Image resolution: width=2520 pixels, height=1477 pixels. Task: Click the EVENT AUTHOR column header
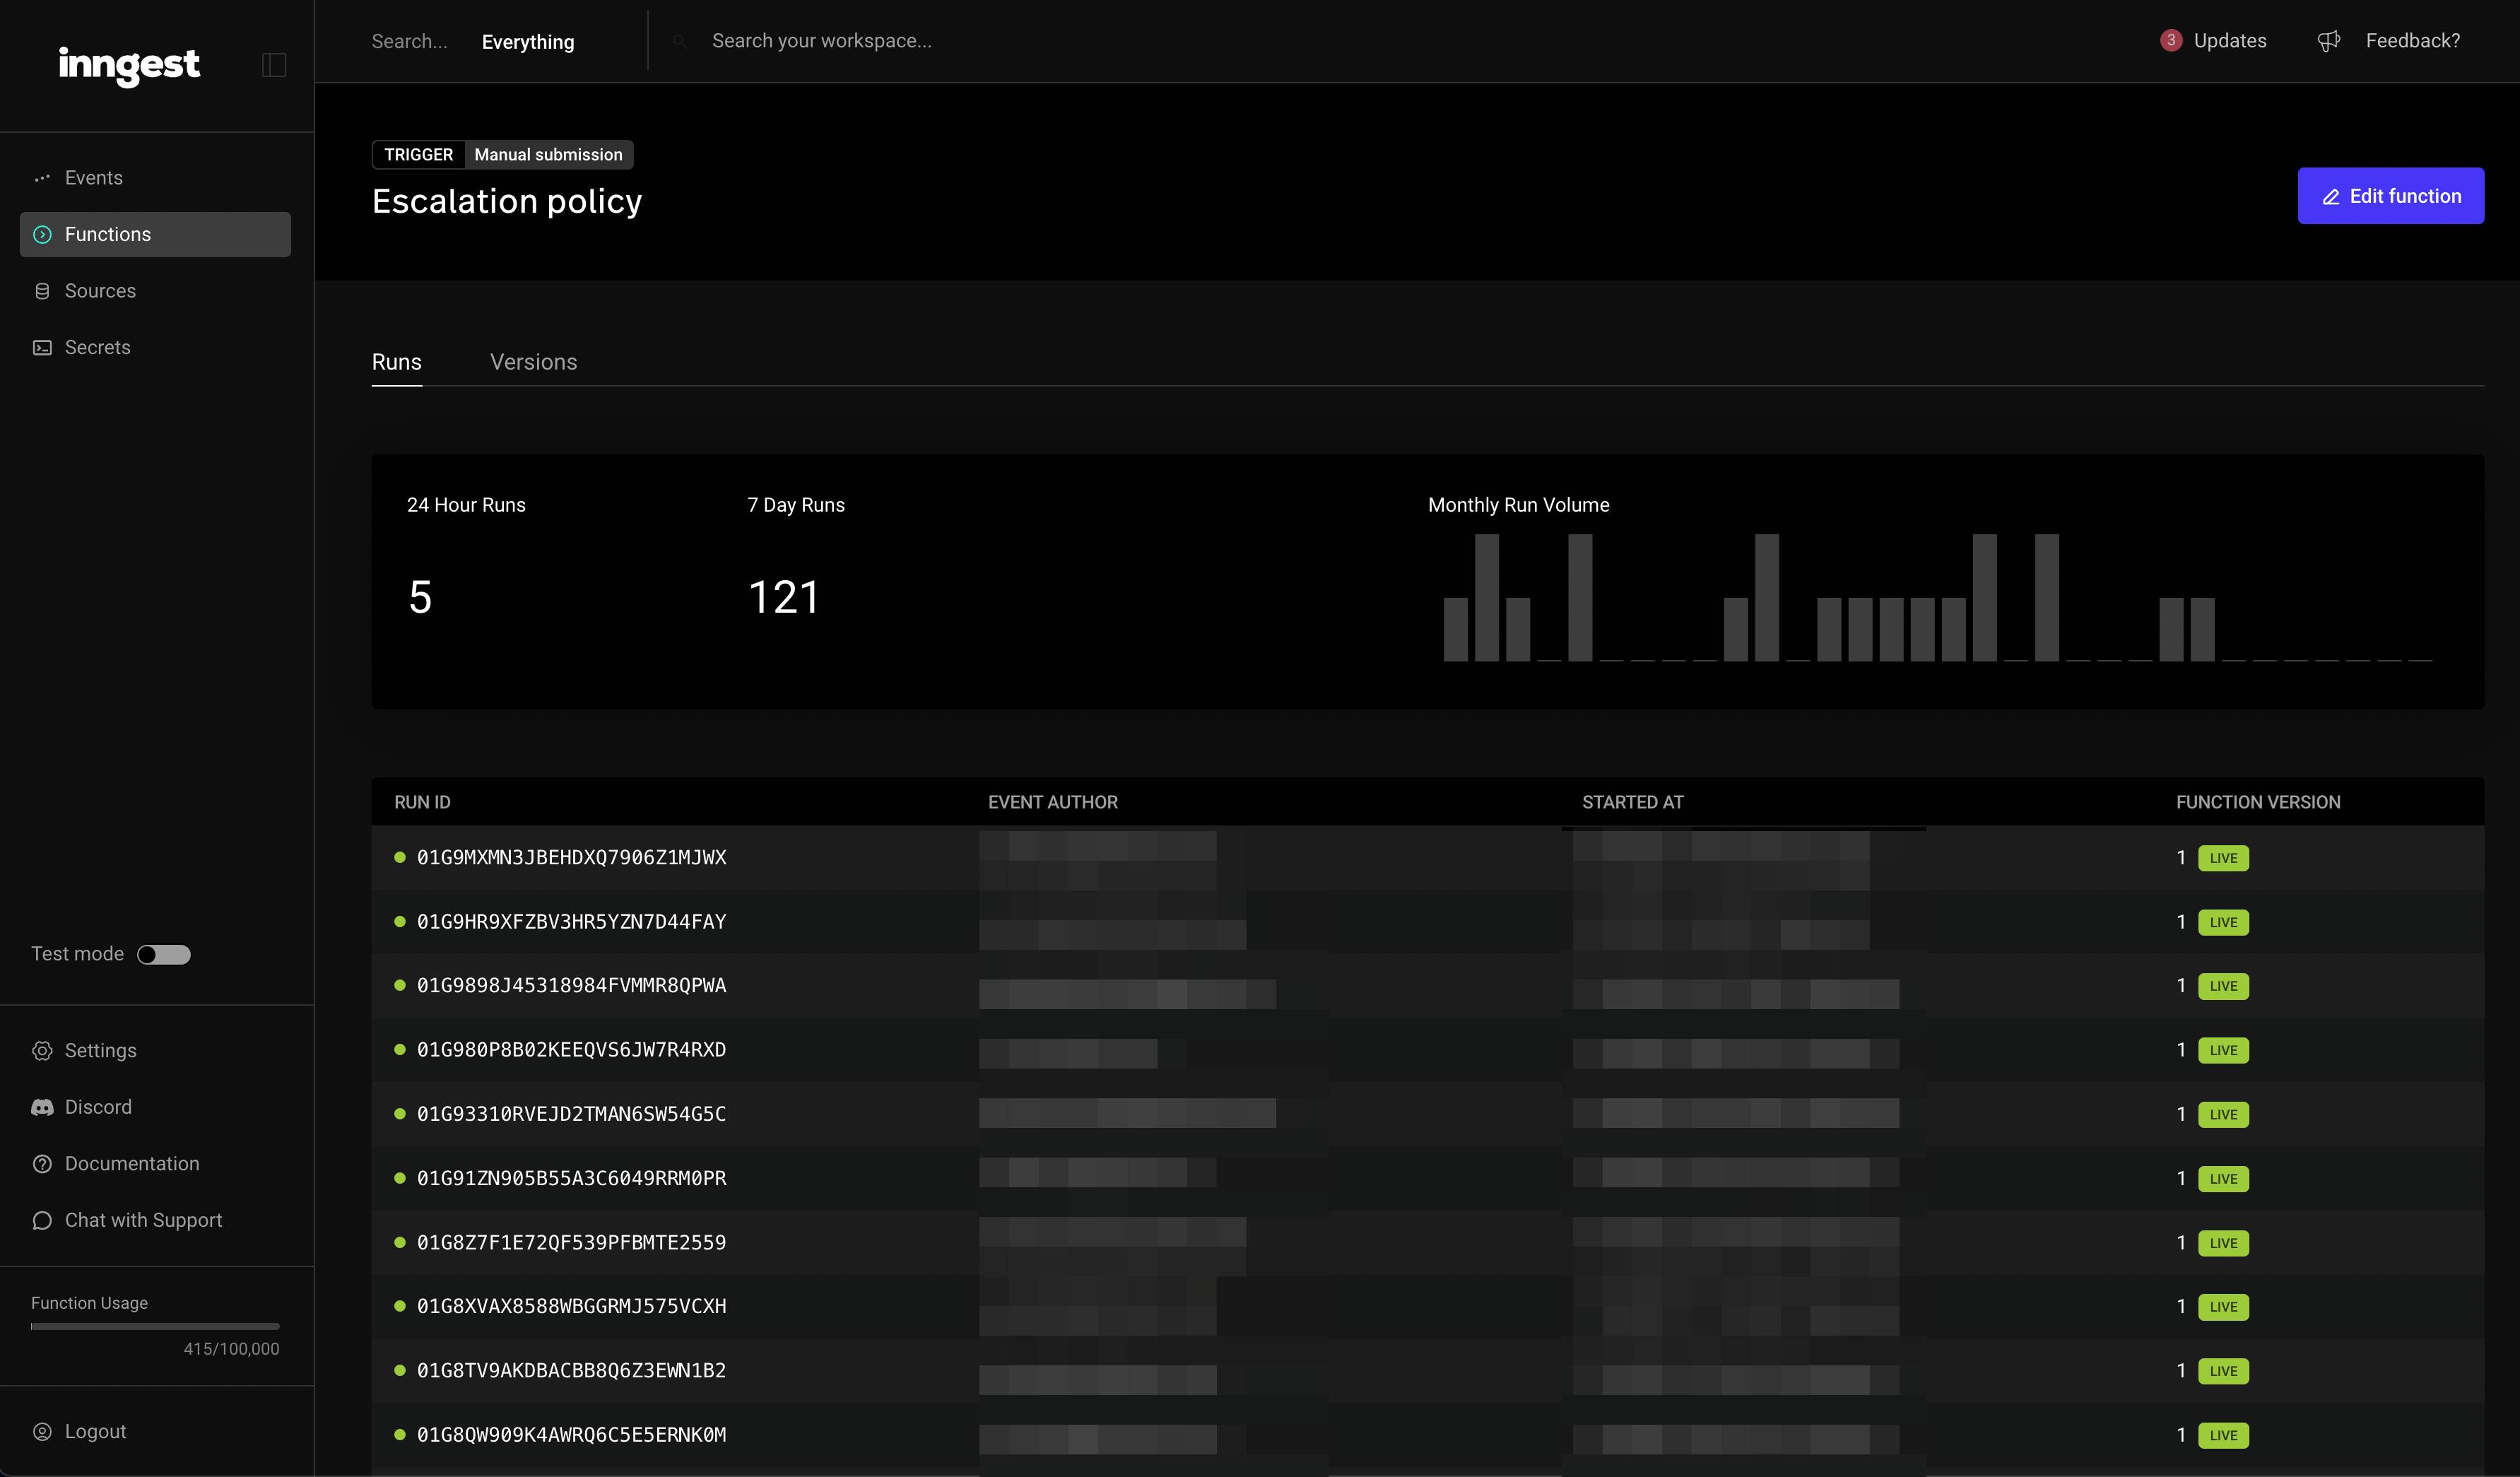click(x=1053, y=802)
